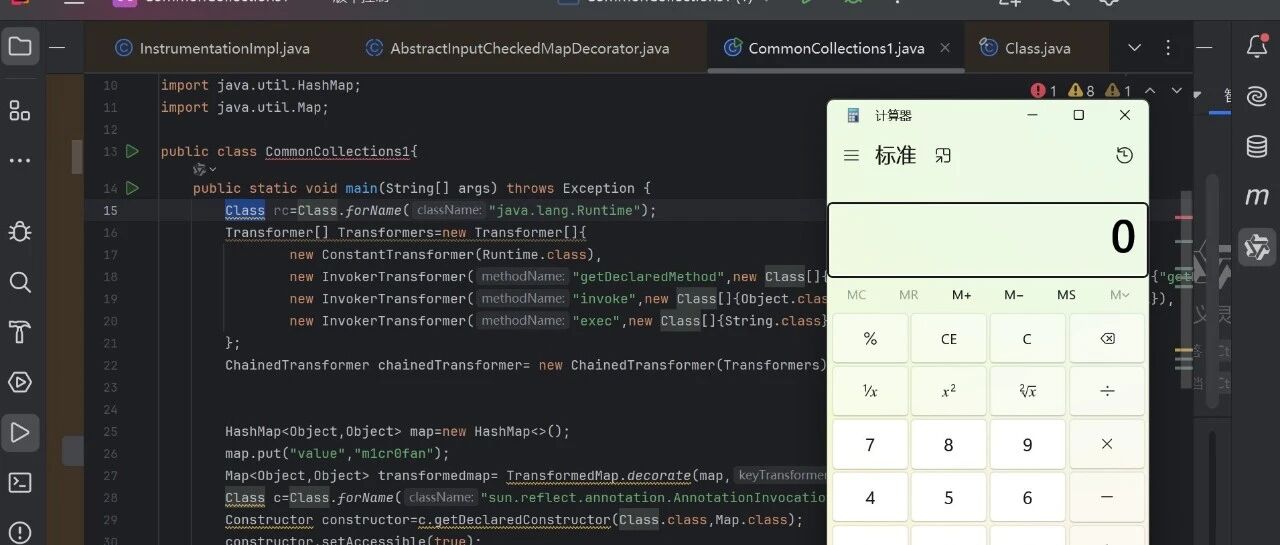Switch to AbstractInputCheckedMapDecorator.java tab

[x=518, y=48]
